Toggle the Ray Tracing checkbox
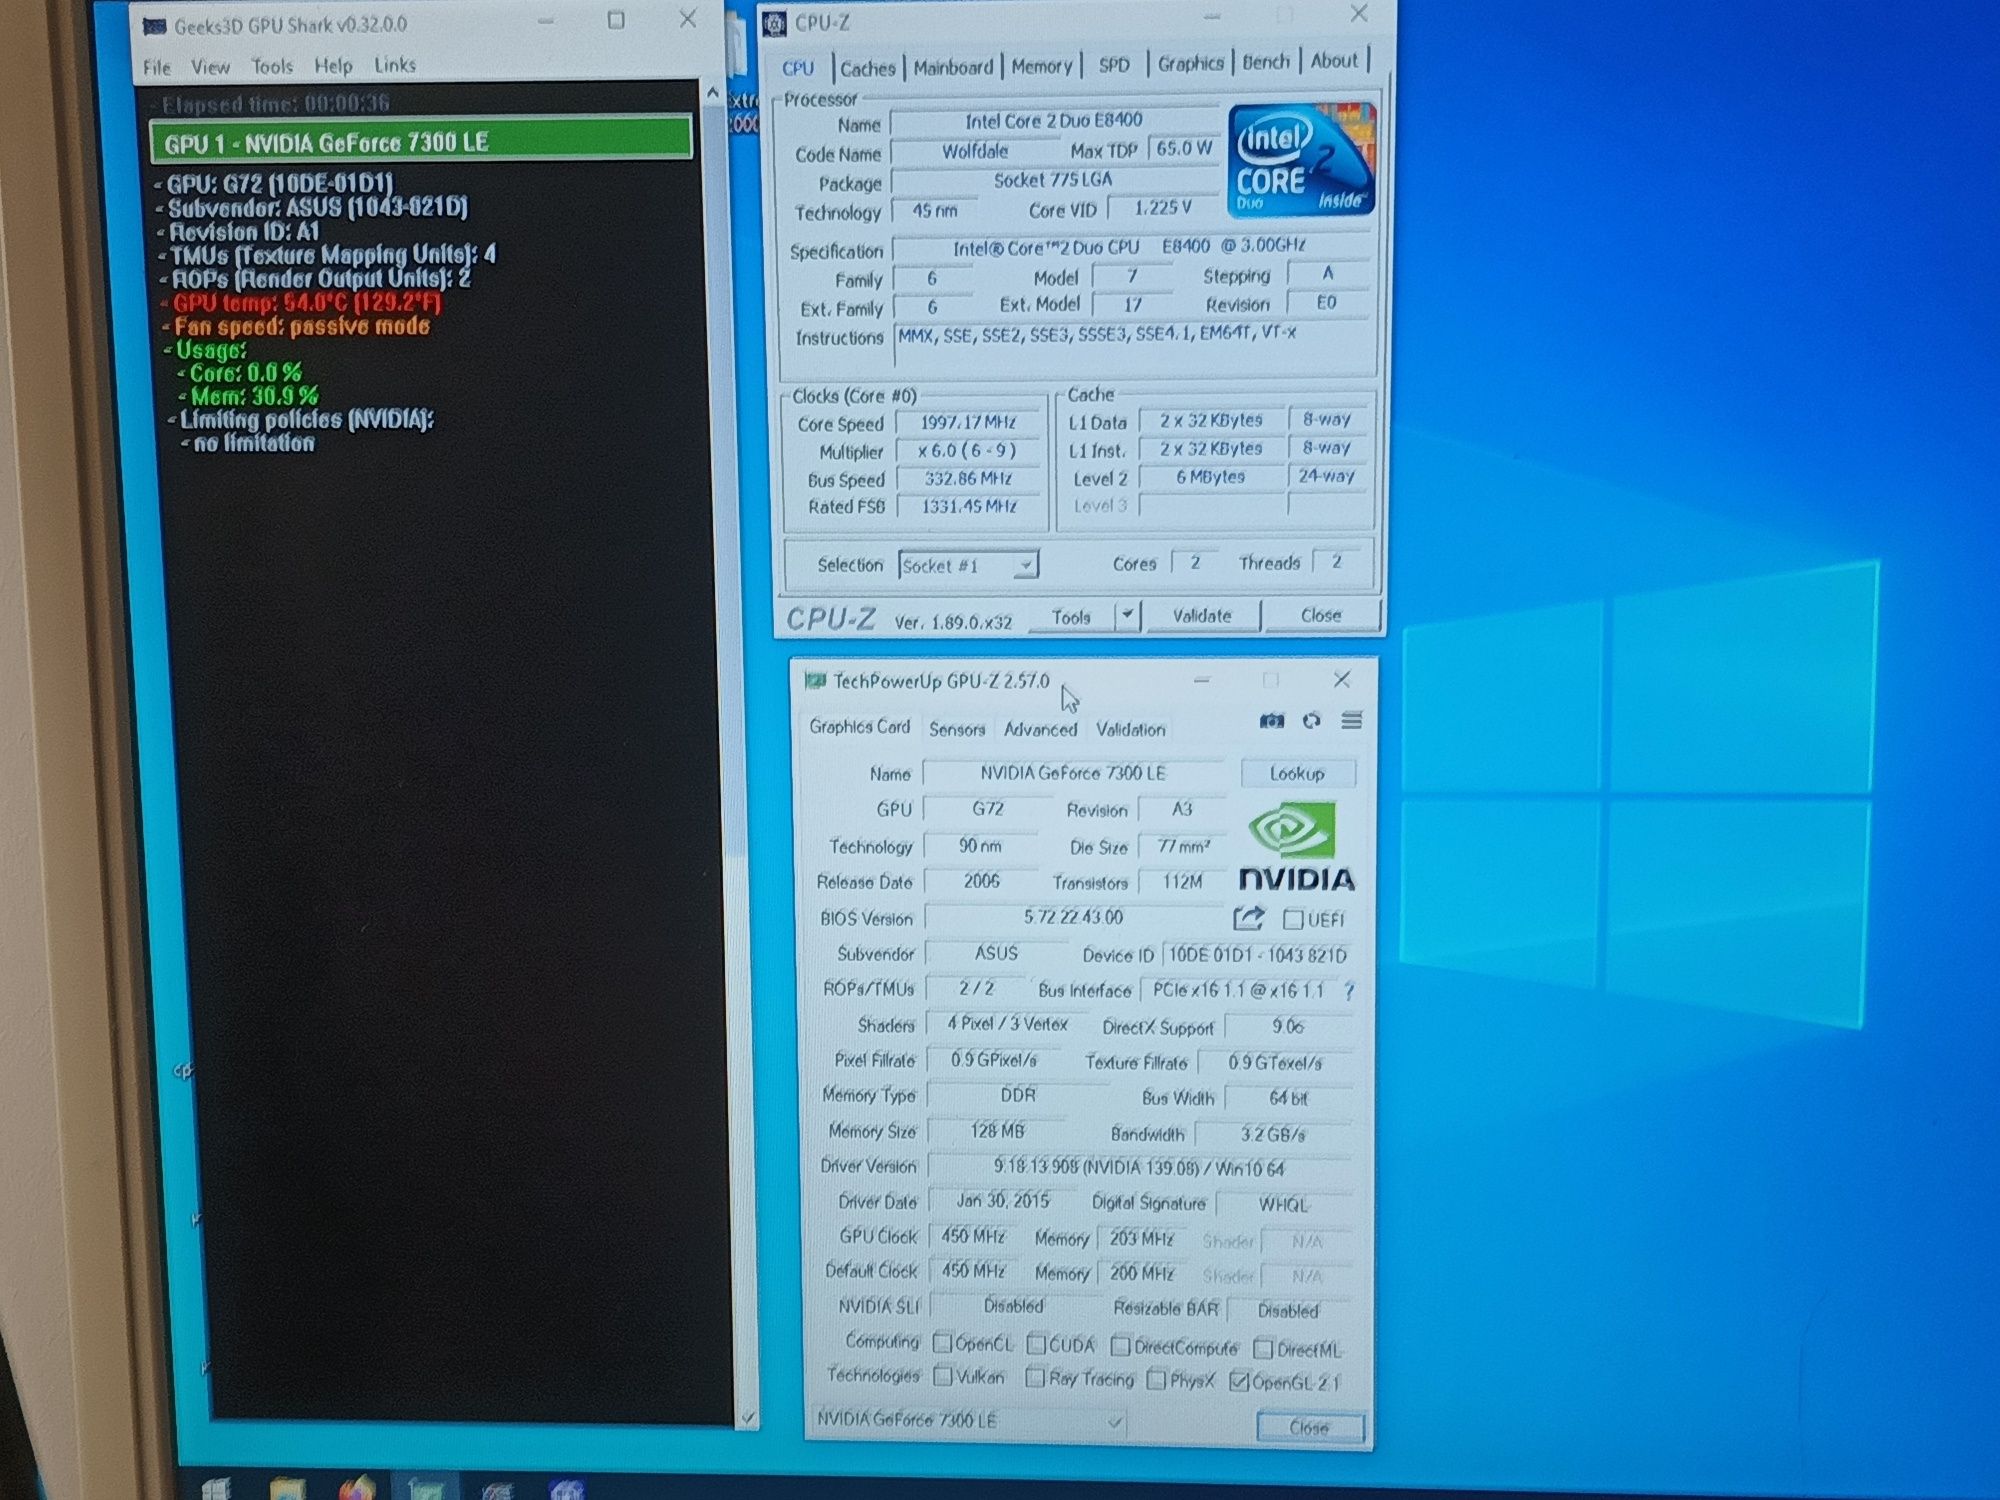The width and height of the screenshot is (2000, 1500). coord(1036,1379)
